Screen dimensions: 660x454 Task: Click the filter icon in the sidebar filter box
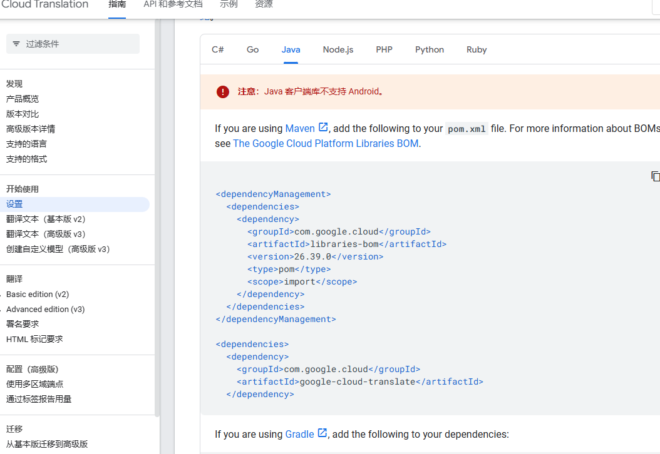16,44
